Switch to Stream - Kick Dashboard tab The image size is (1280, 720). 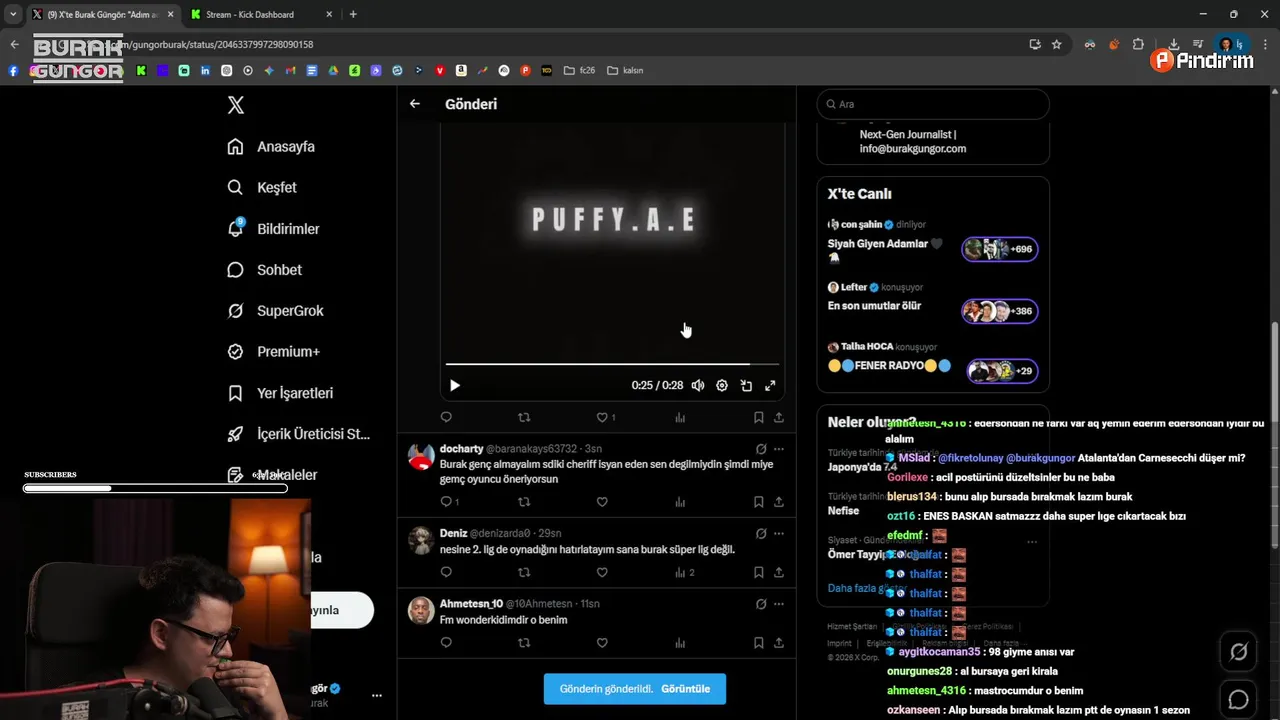point(260,14)
